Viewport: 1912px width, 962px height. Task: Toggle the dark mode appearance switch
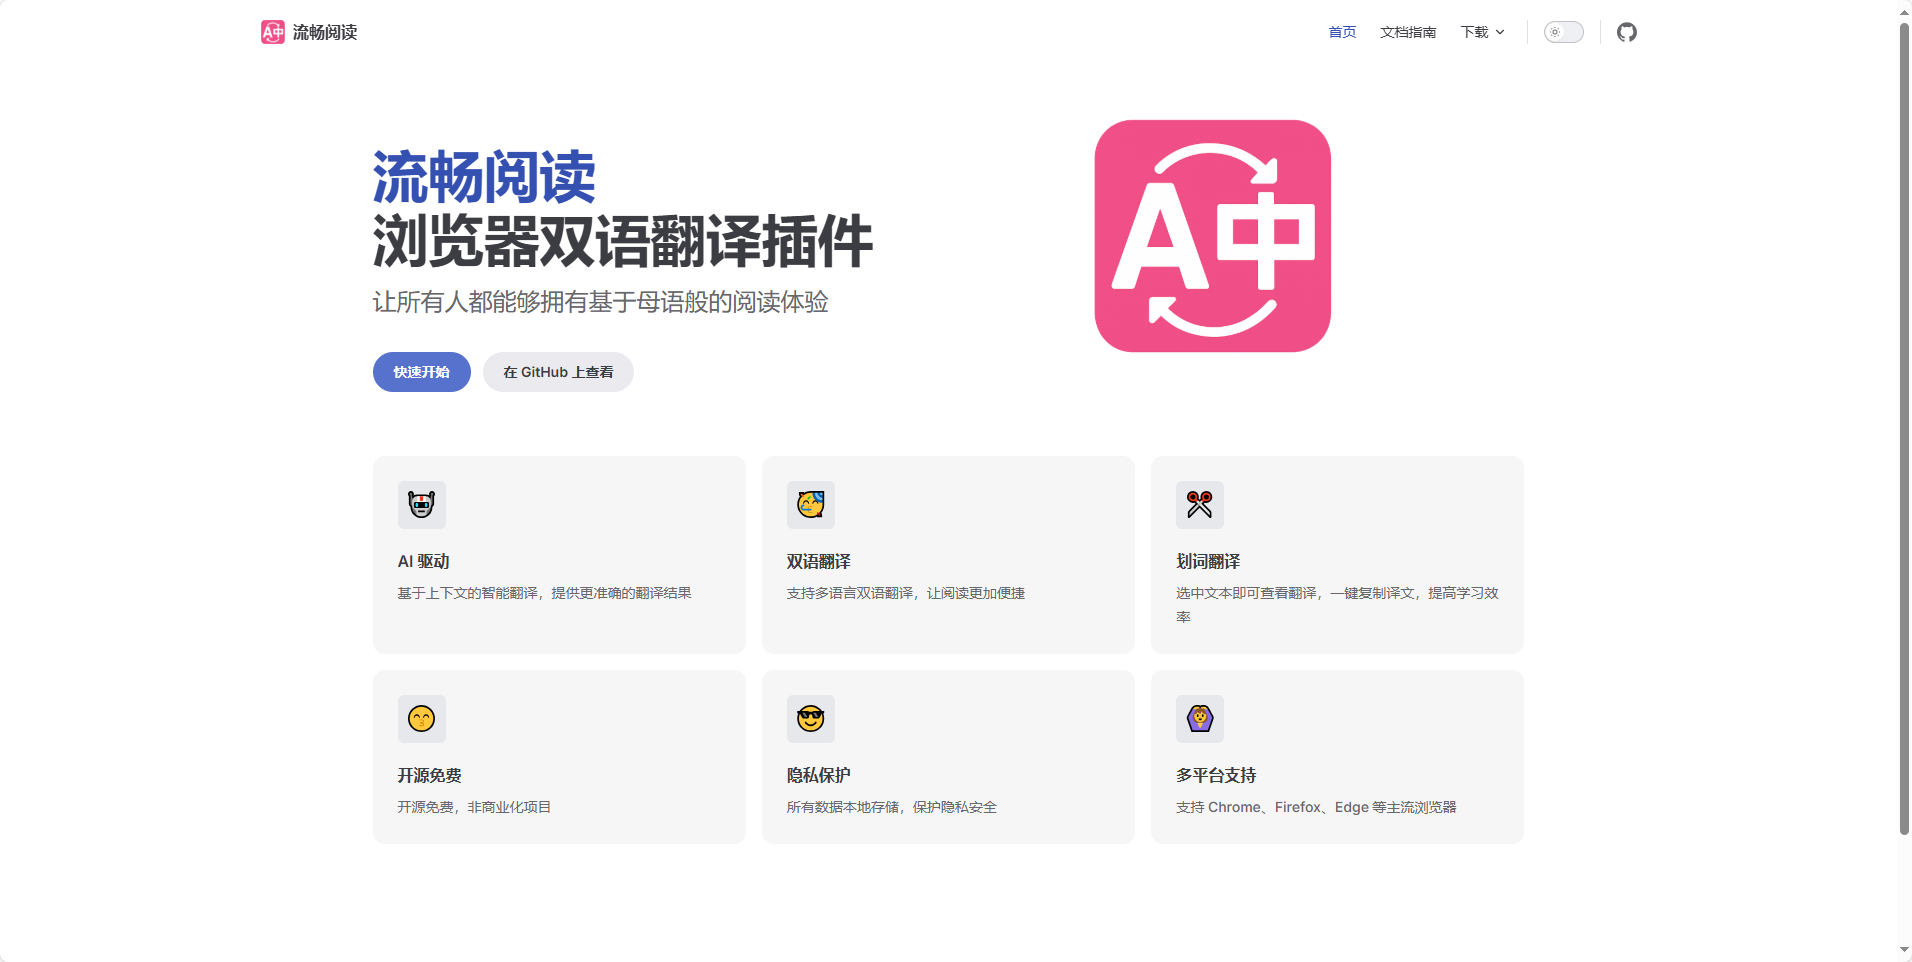1563,32
